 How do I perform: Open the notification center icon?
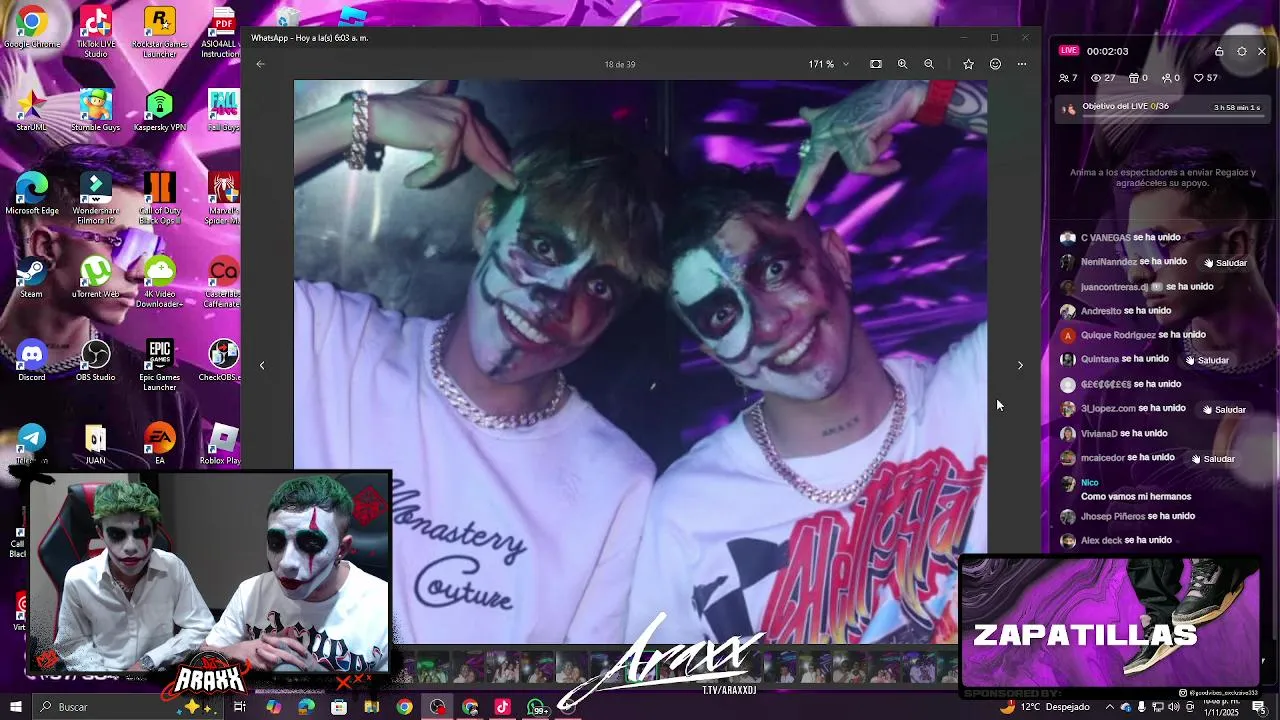tap(1259, 707)
